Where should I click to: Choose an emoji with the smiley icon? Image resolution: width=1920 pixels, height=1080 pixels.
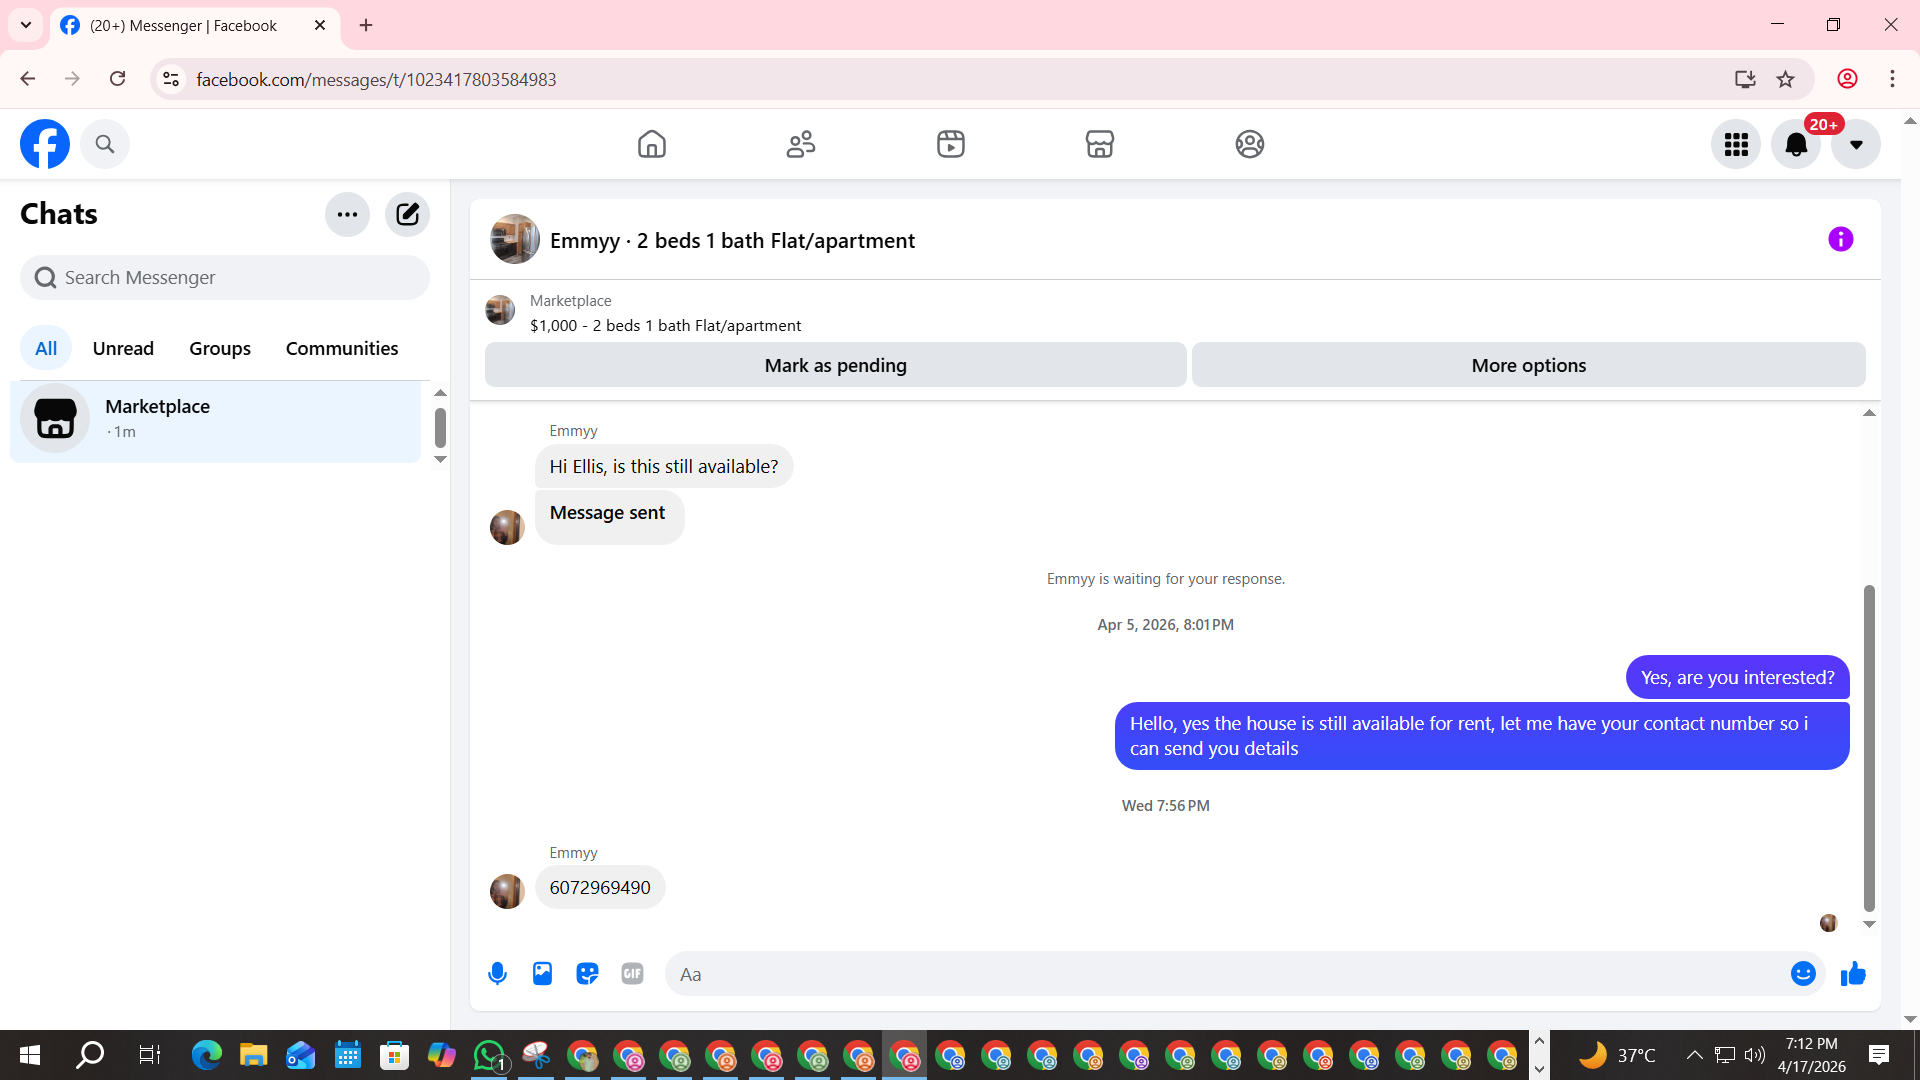[x=1802, y=973]
